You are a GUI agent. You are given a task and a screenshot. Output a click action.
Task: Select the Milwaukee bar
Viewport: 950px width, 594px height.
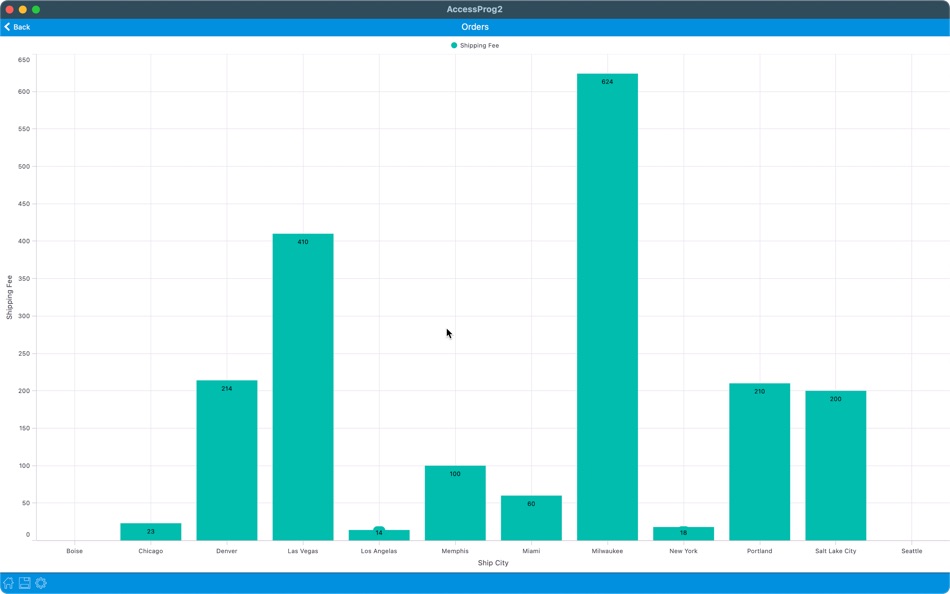pos(607,307)
